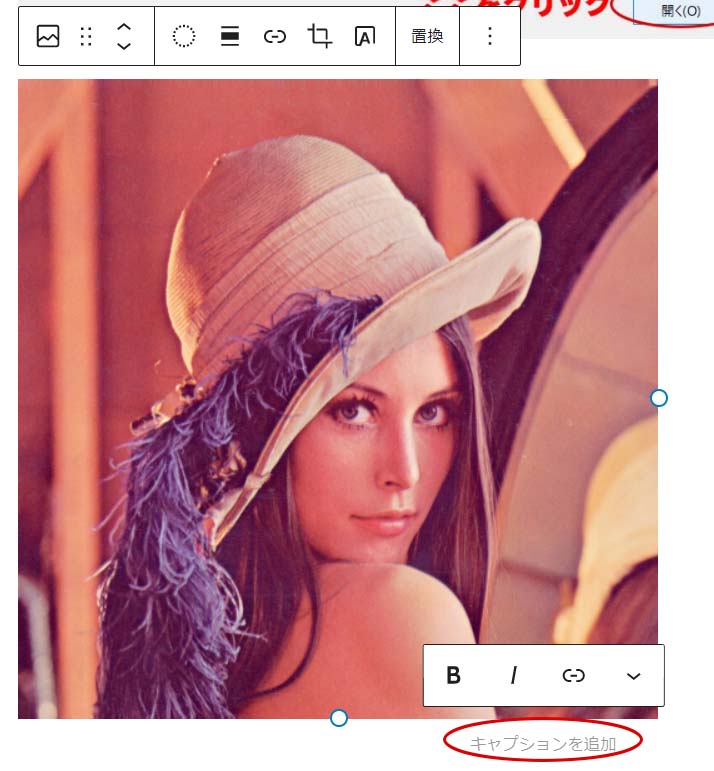Add text over the image
714x771 pixels.
(365, 37)
